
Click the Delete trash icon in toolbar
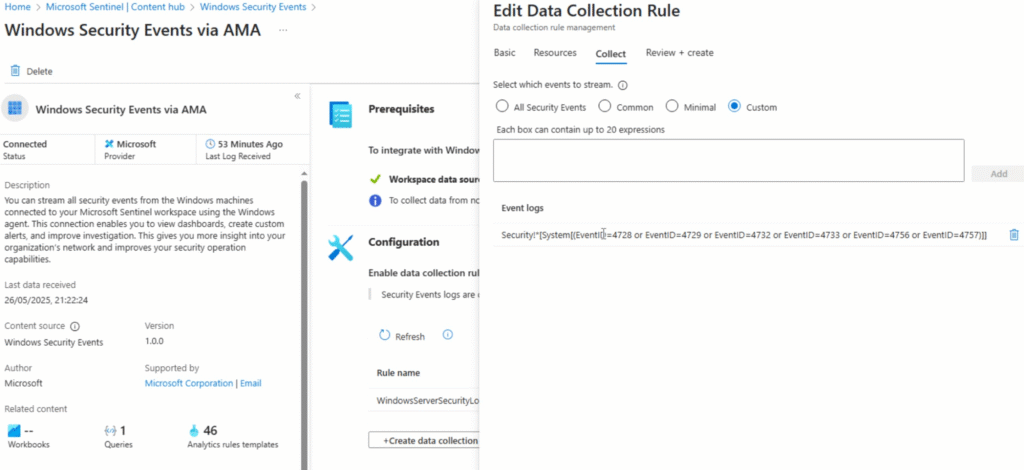pos(15,70)
